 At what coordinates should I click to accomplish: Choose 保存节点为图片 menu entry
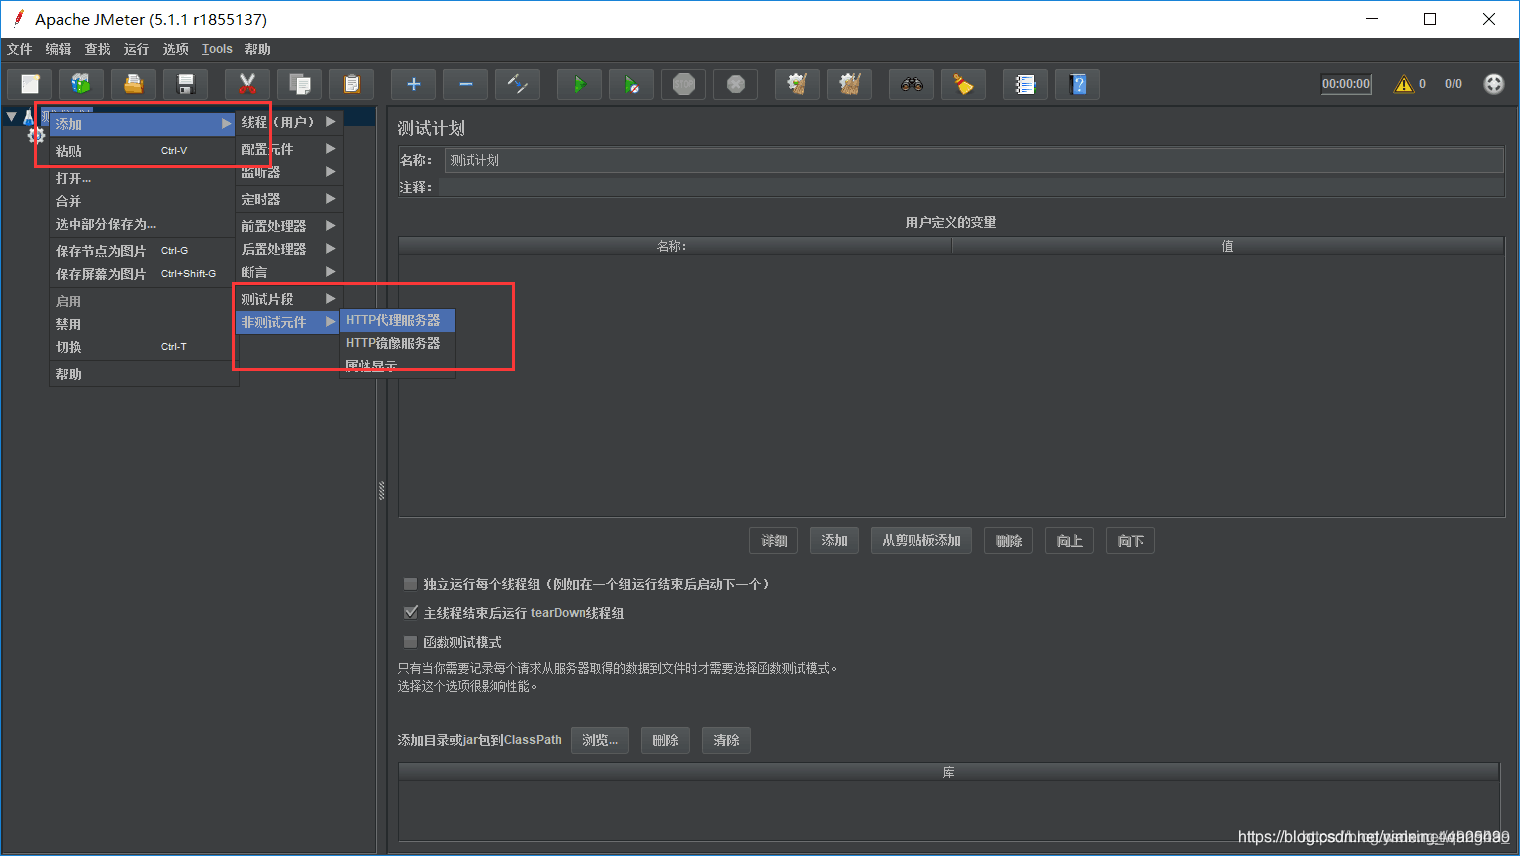(143, 251)
